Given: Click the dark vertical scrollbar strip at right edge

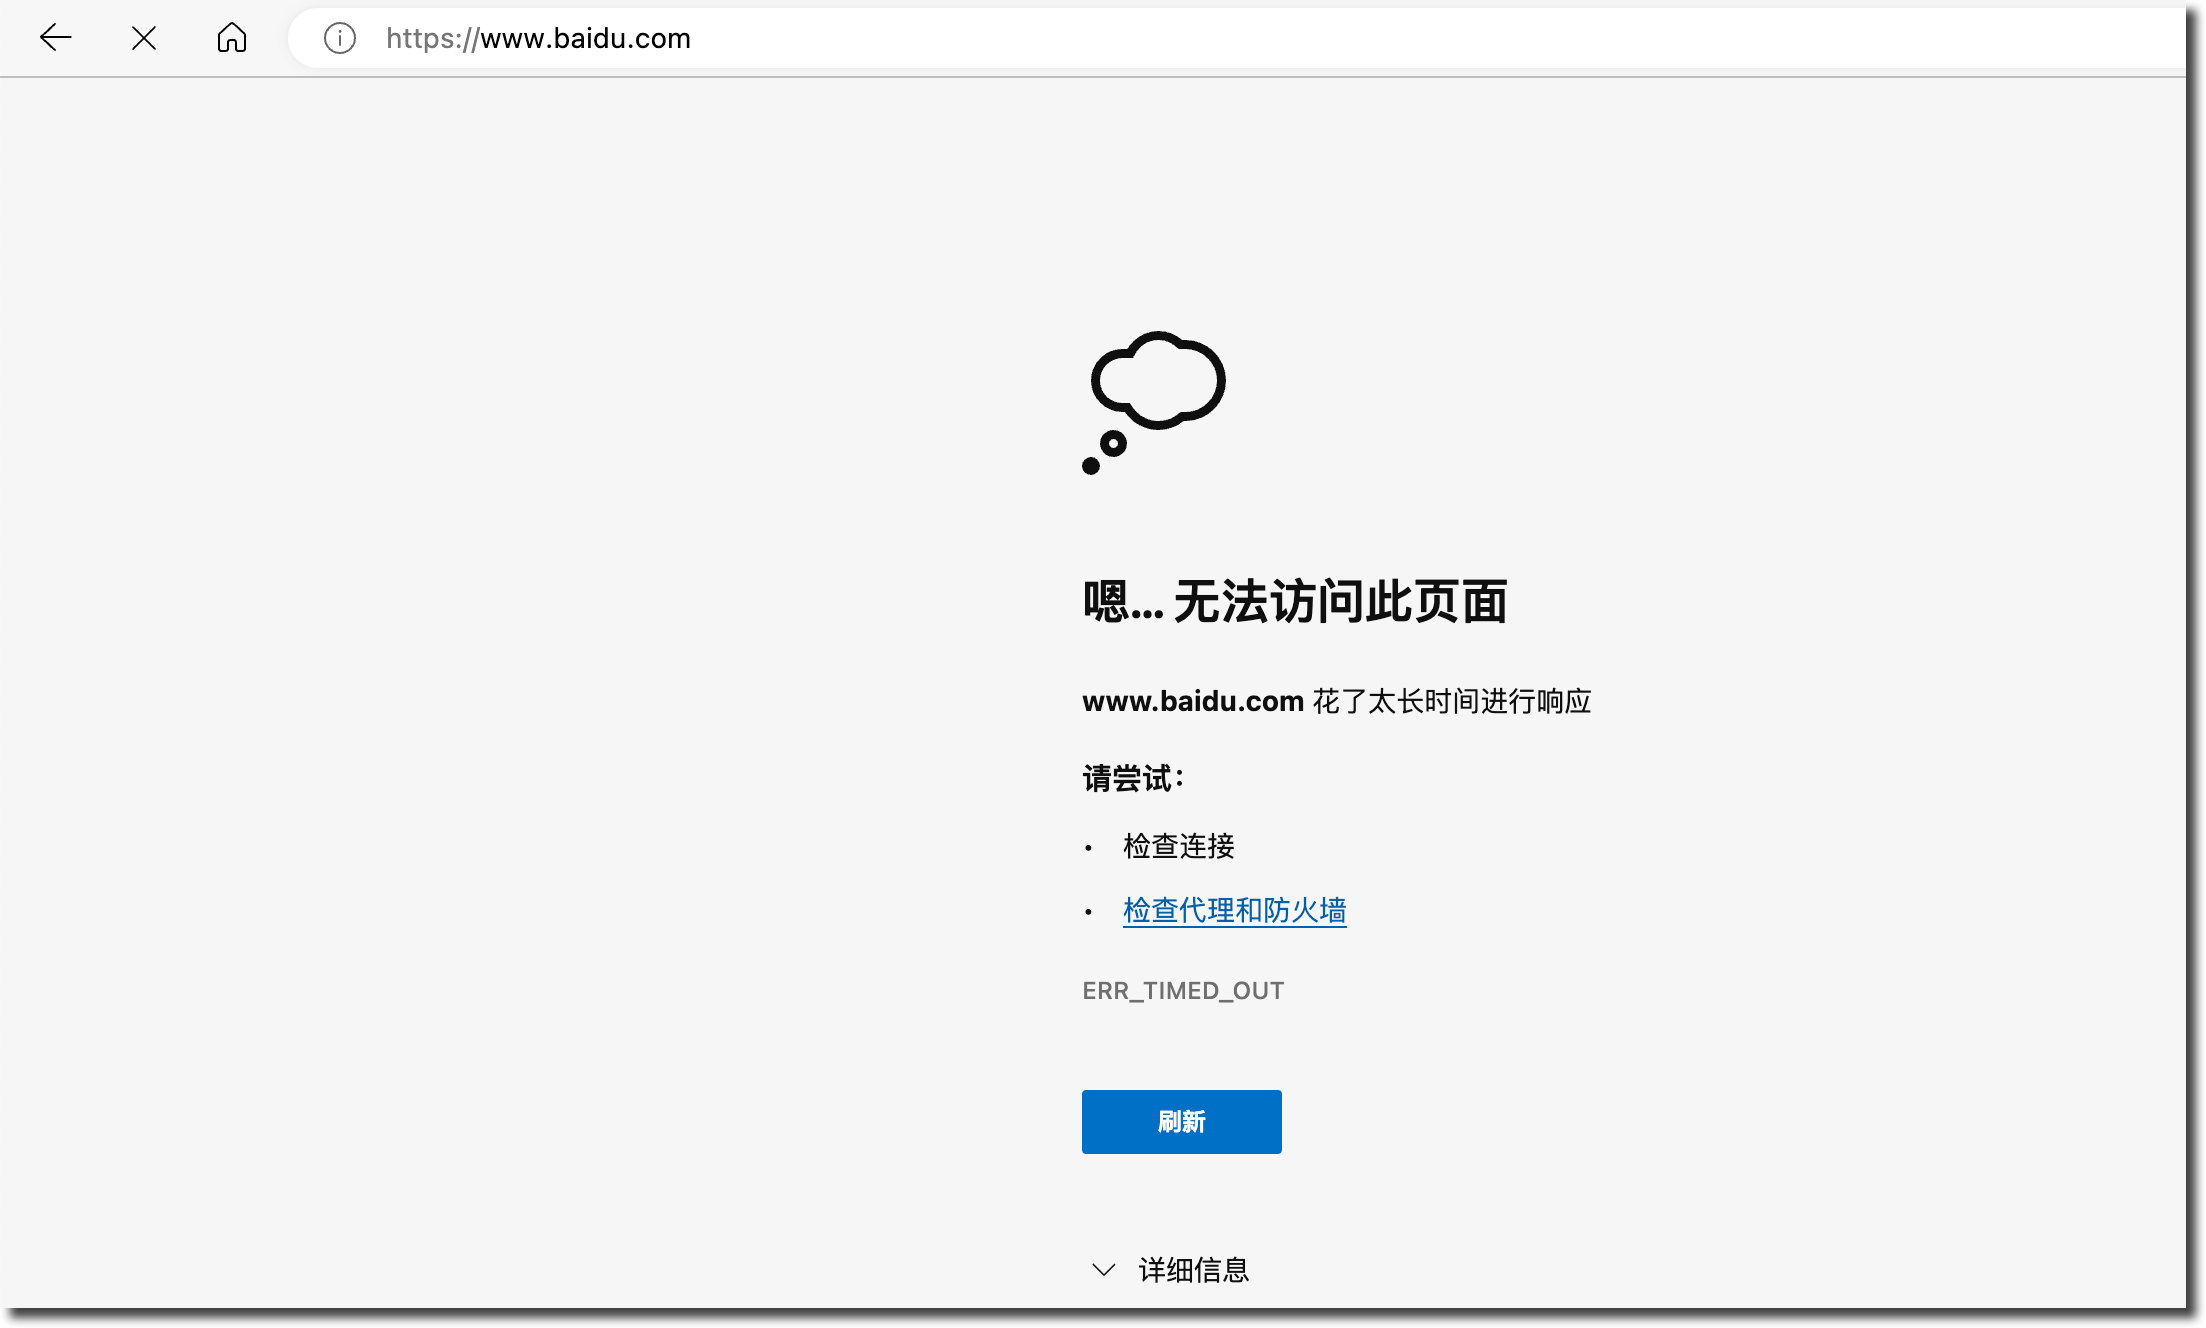Looking at the screenshot, I should click(x=2195, y=660).
